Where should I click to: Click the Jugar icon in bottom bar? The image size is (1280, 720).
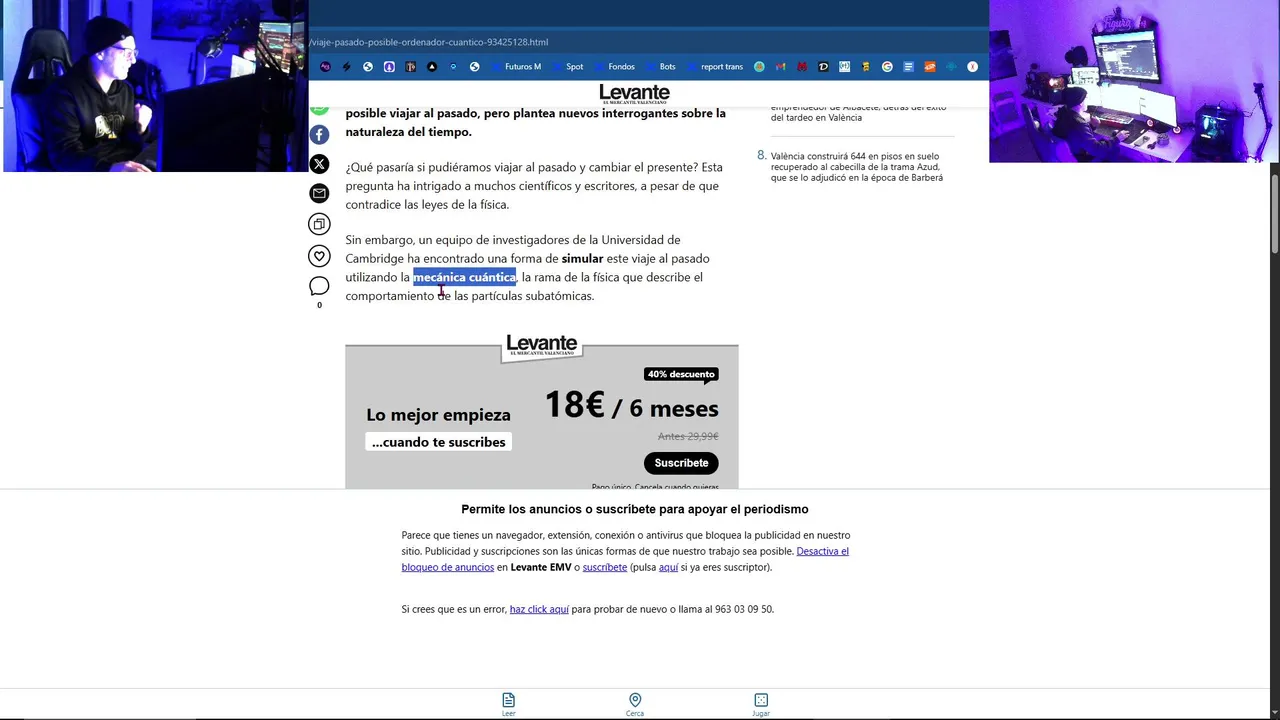[x=761, y=703]
